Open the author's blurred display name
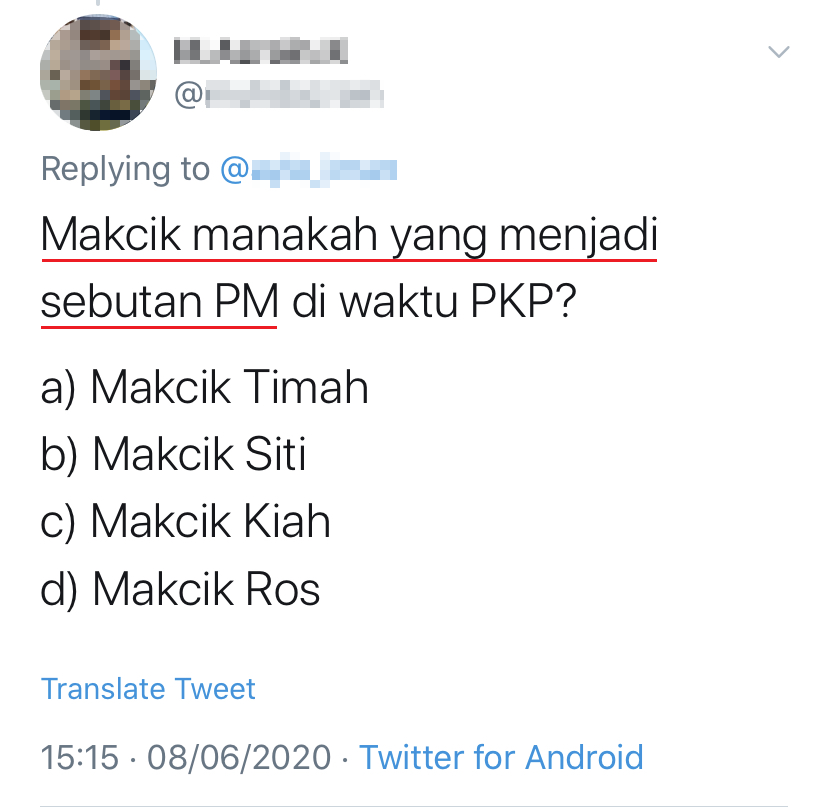Viewport: 828px width, 810px height. [x=260, y=48]
